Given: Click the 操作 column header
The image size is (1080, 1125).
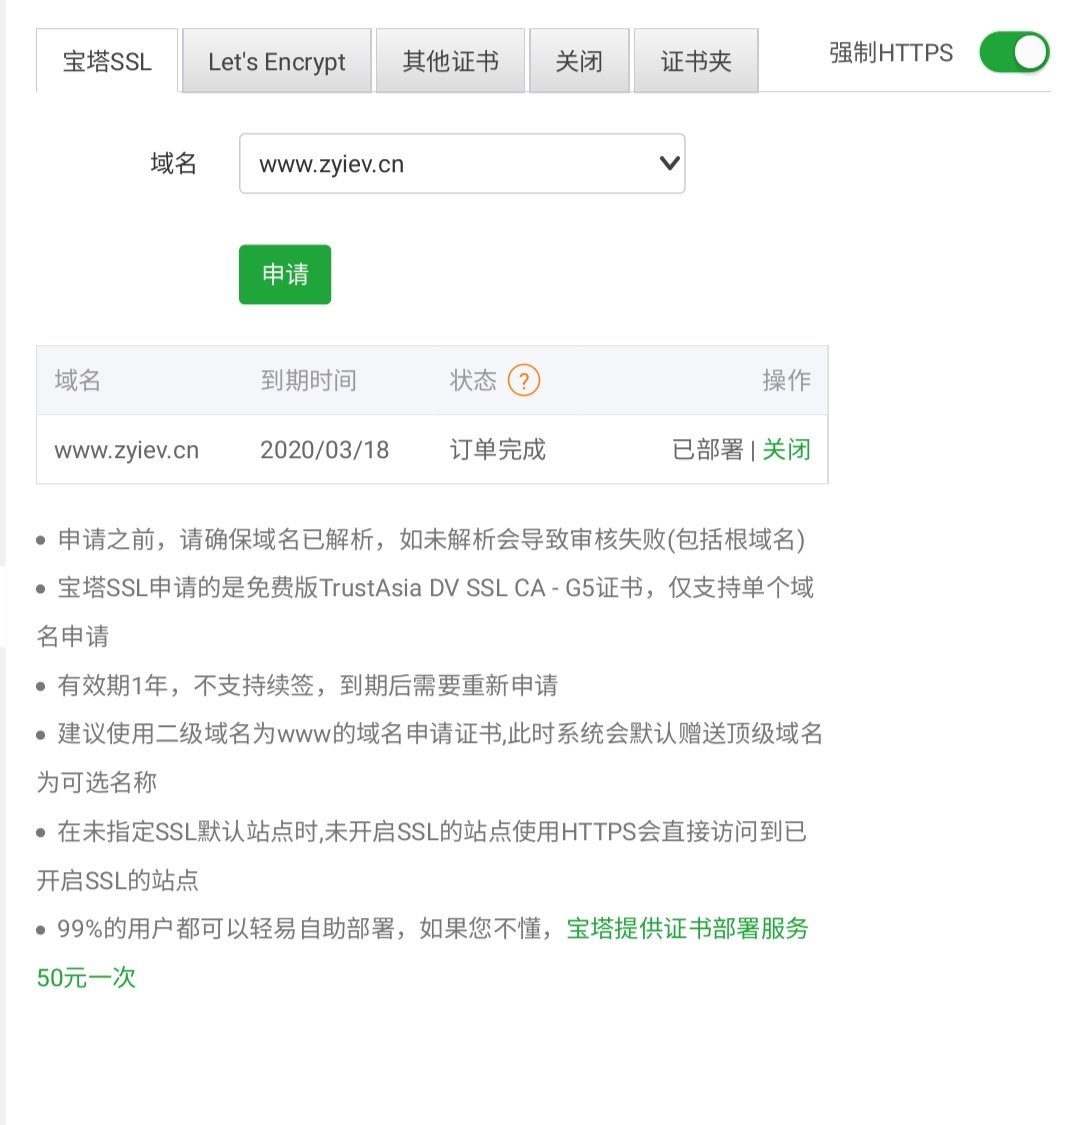Looking at the screenshot, I should click(786, 380).
